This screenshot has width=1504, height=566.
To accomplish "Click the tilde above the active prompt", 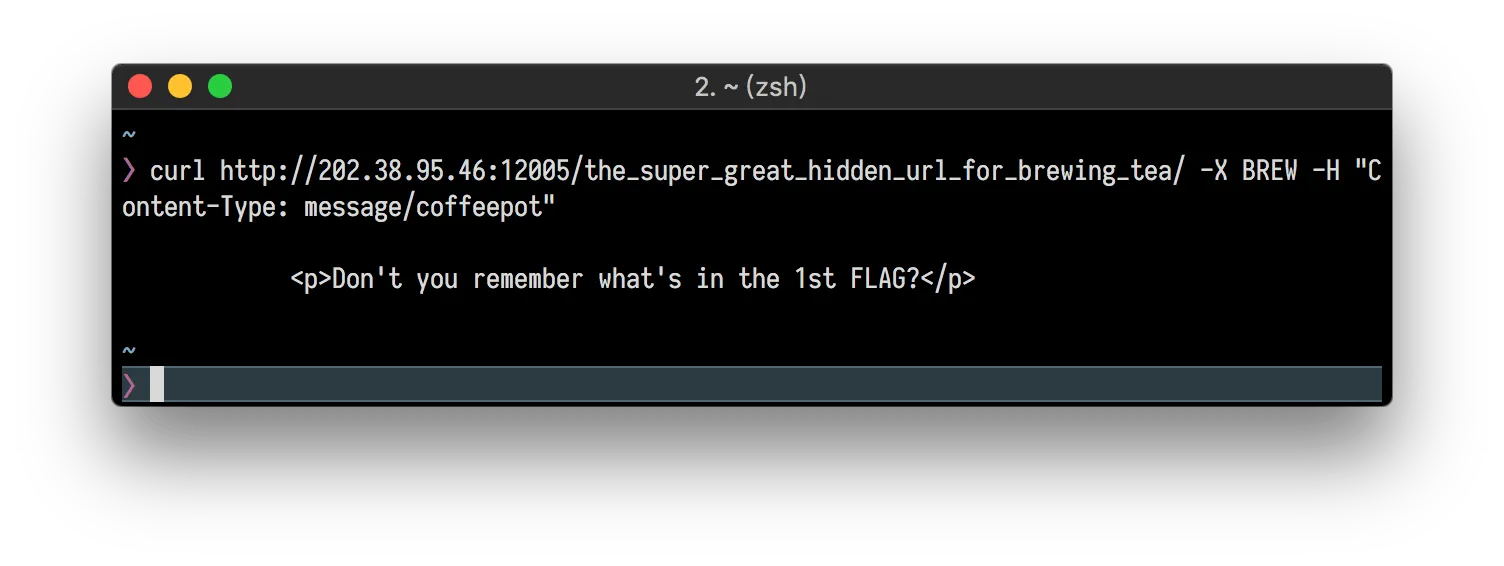I will (129, 349).
